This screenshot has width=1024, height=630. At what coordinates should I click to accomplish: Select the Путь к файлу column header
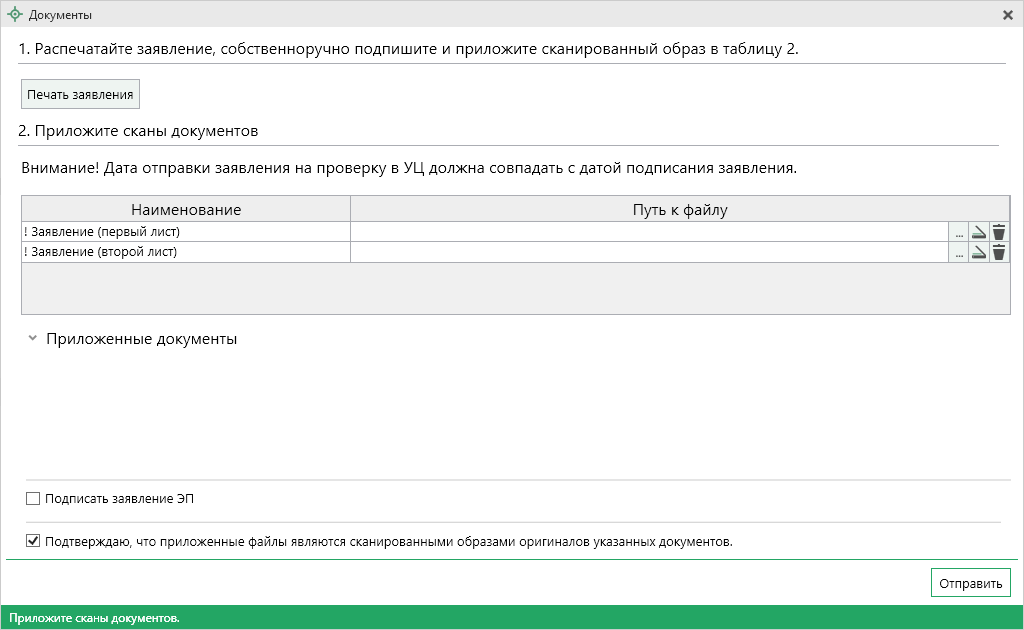680,209
